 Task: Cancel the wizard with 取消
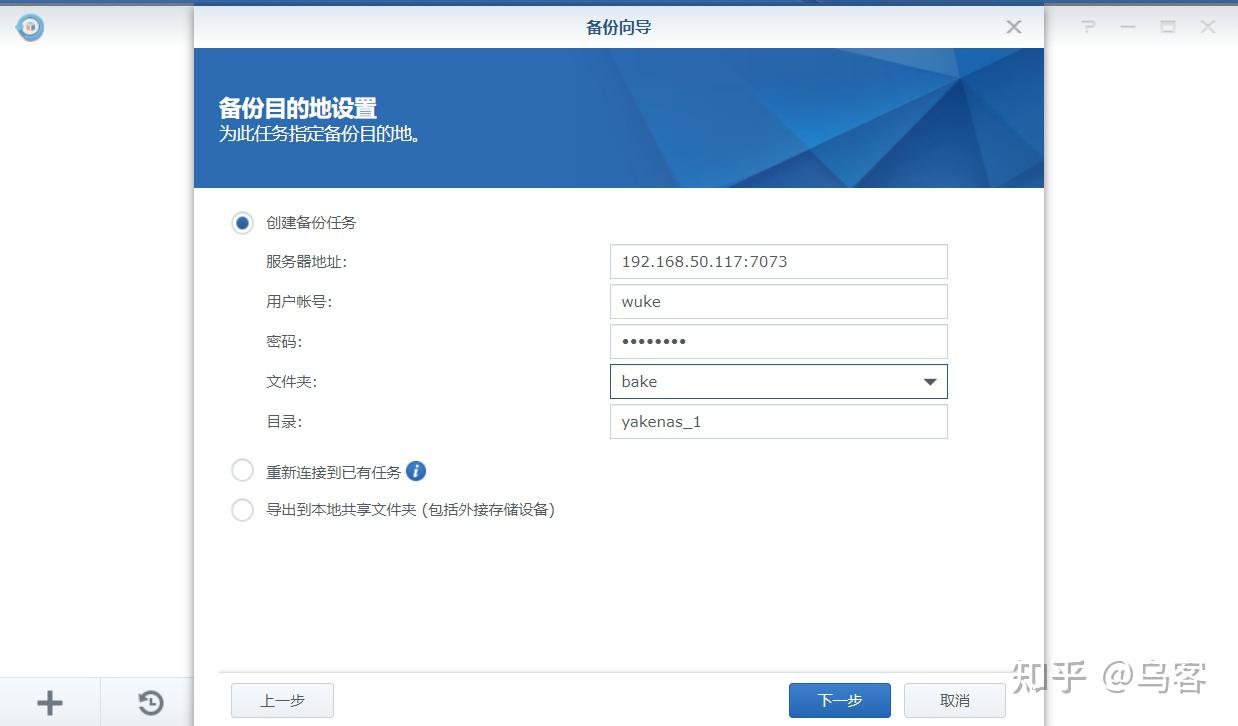click(x=953, y=700)
